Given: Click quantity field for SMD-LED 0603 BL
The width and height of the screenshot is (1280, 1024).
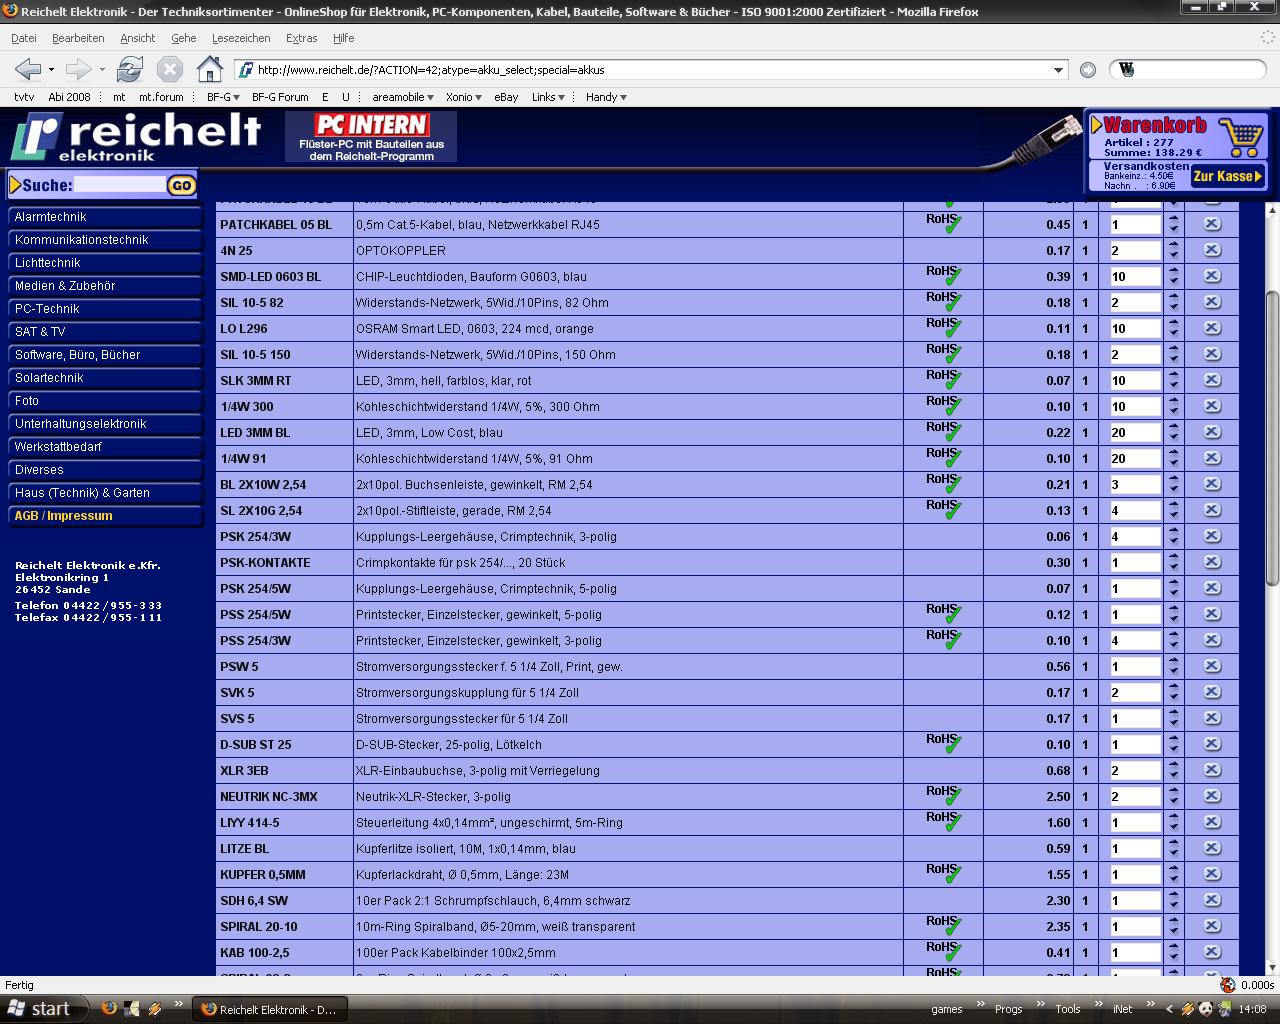Looking at the screenshot, I should [x=1134, y=277].
